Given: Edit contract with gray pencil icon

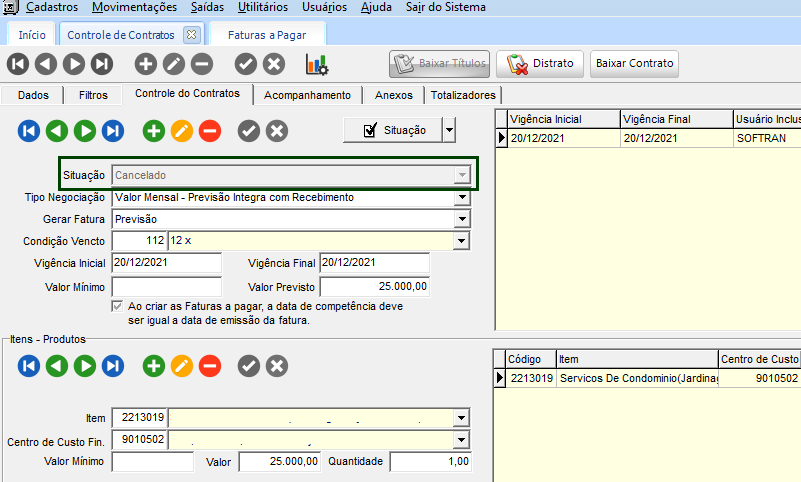Looking at the screenshot, I should click(174, 64).
